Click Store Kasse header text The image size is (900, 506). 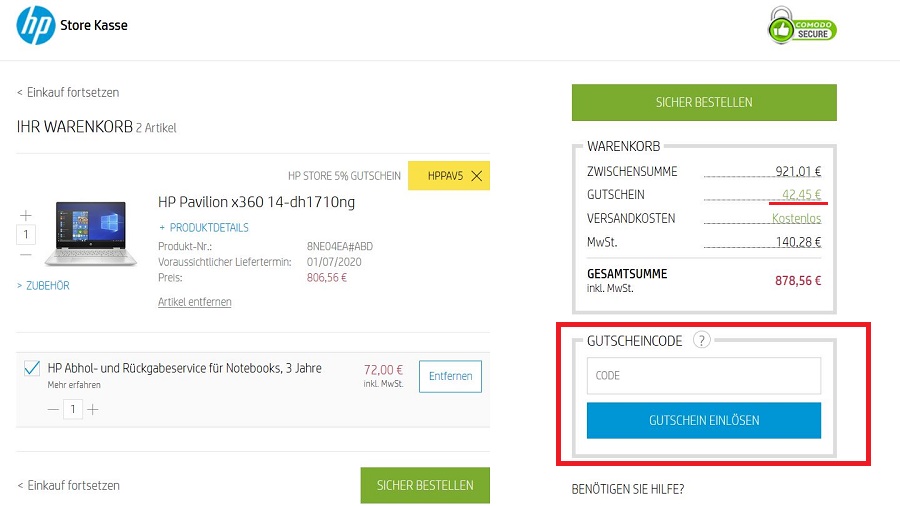(x=94, y=25)
